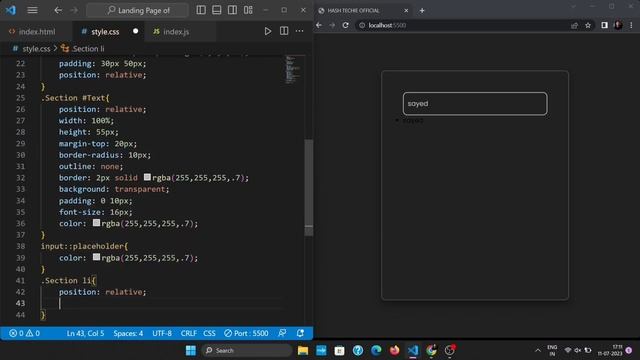Image resolution: width=640 pixels, height=360 pixels.
Task: Open the Chrome profile avatar
Action: coord(618,25)
